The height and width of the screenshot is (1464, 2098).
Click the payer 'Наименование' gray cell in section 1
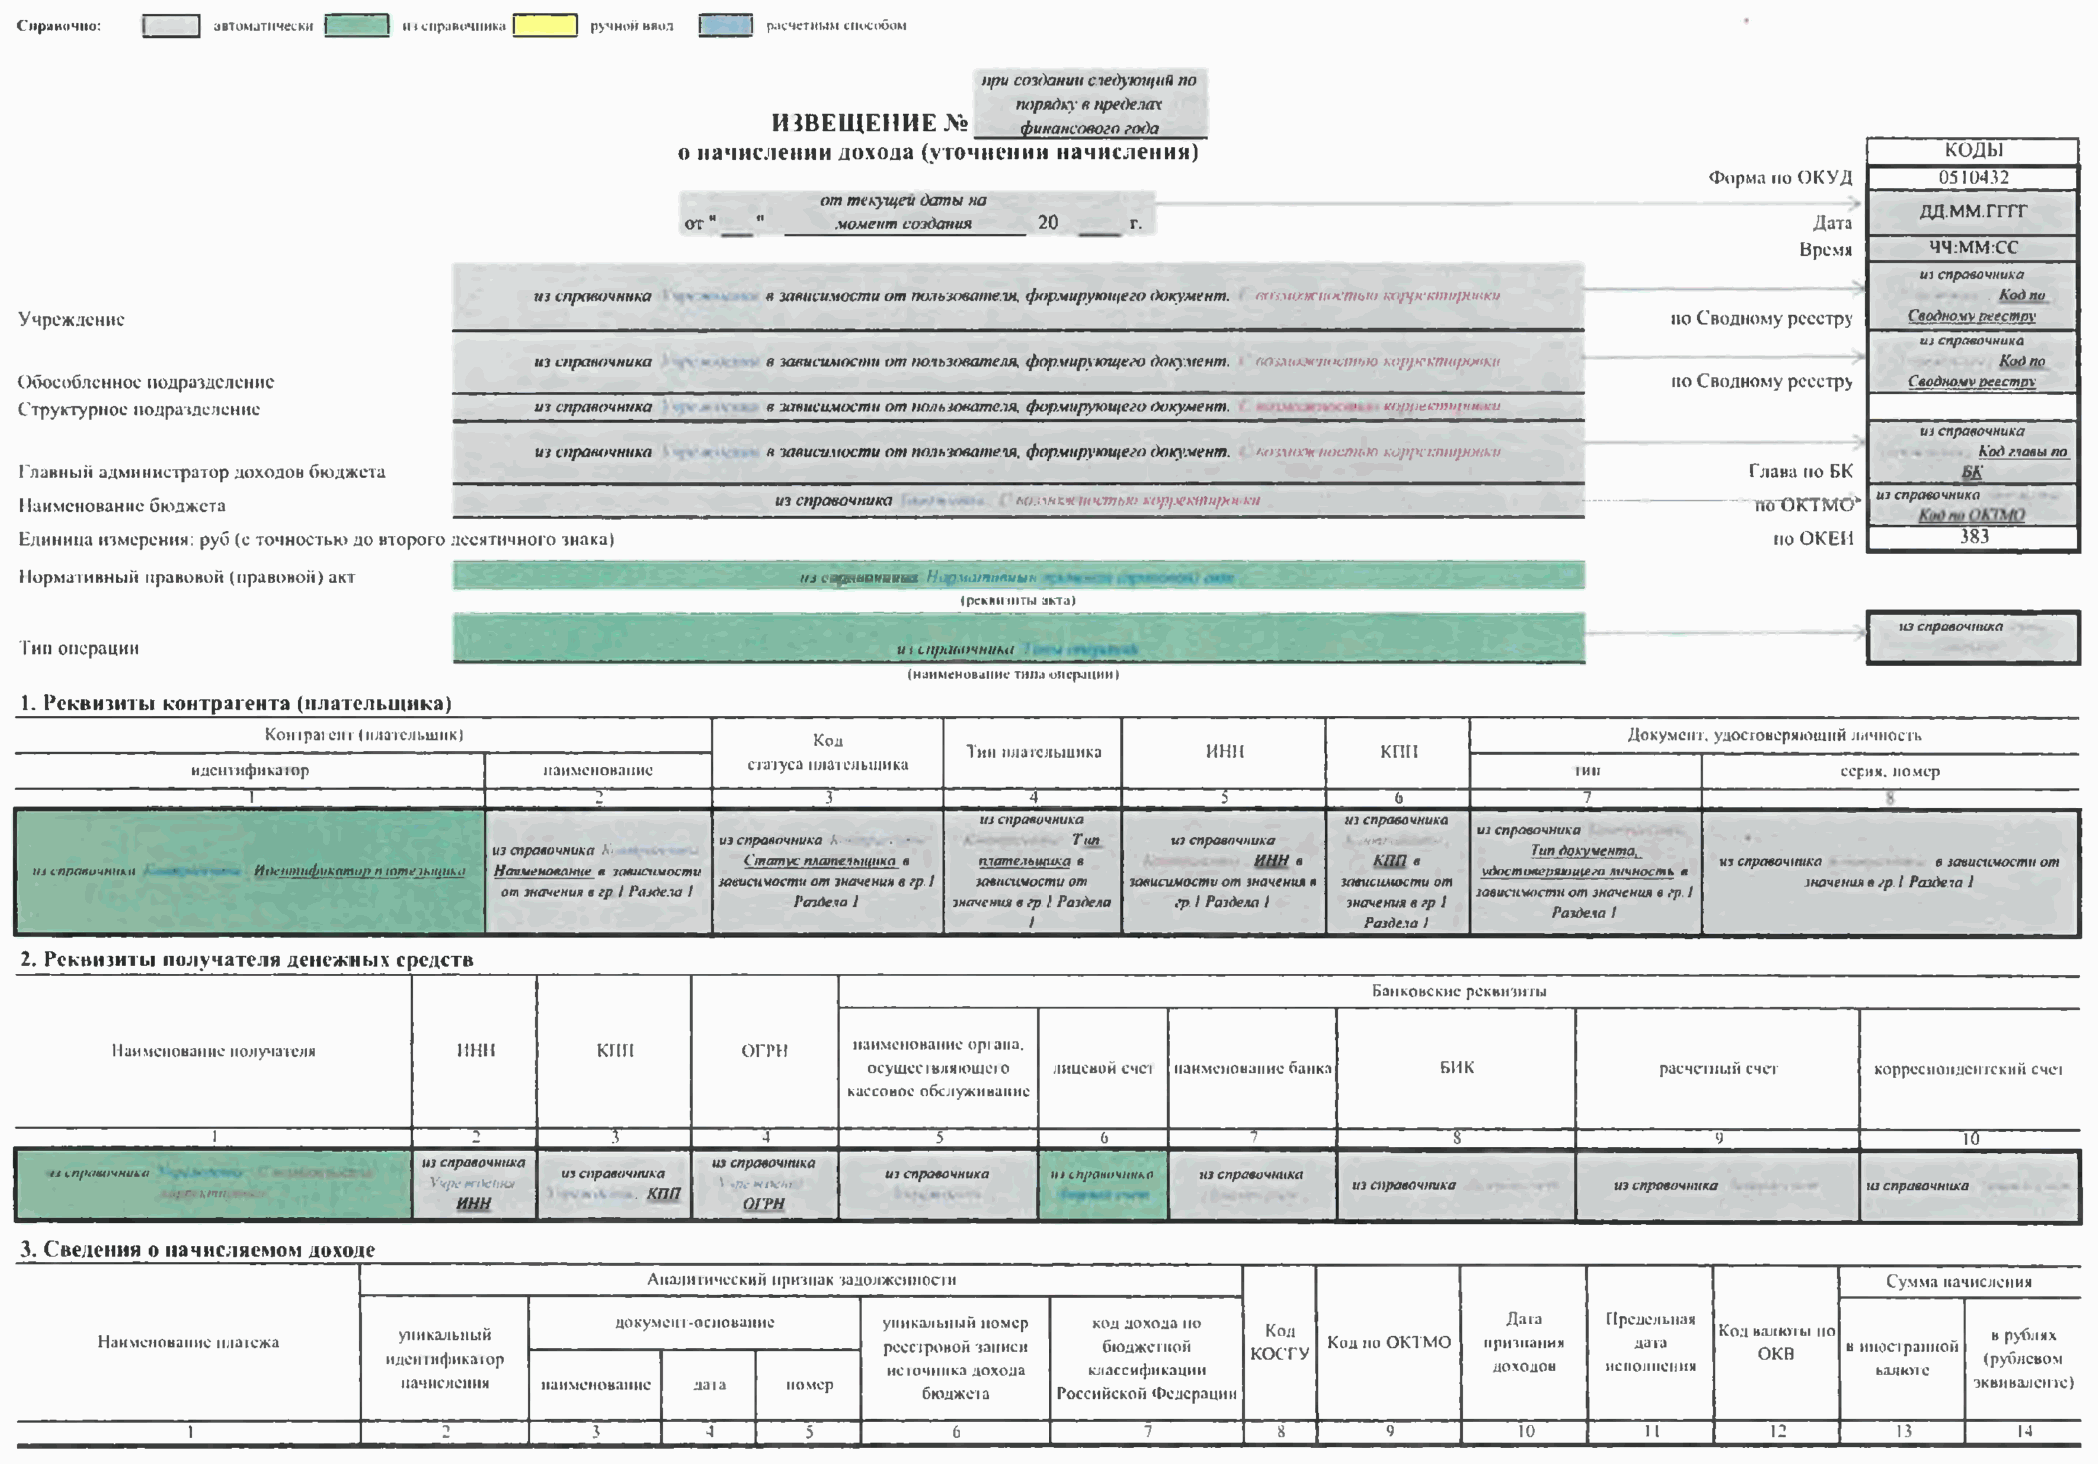click(x=598, y=871)
